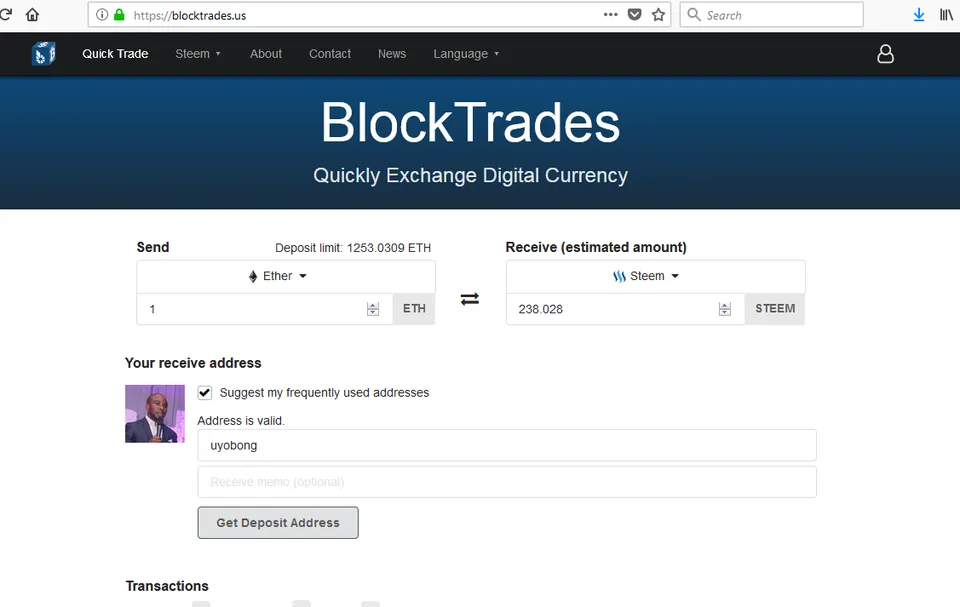Click the browser home icon

[x=32, y=15]
